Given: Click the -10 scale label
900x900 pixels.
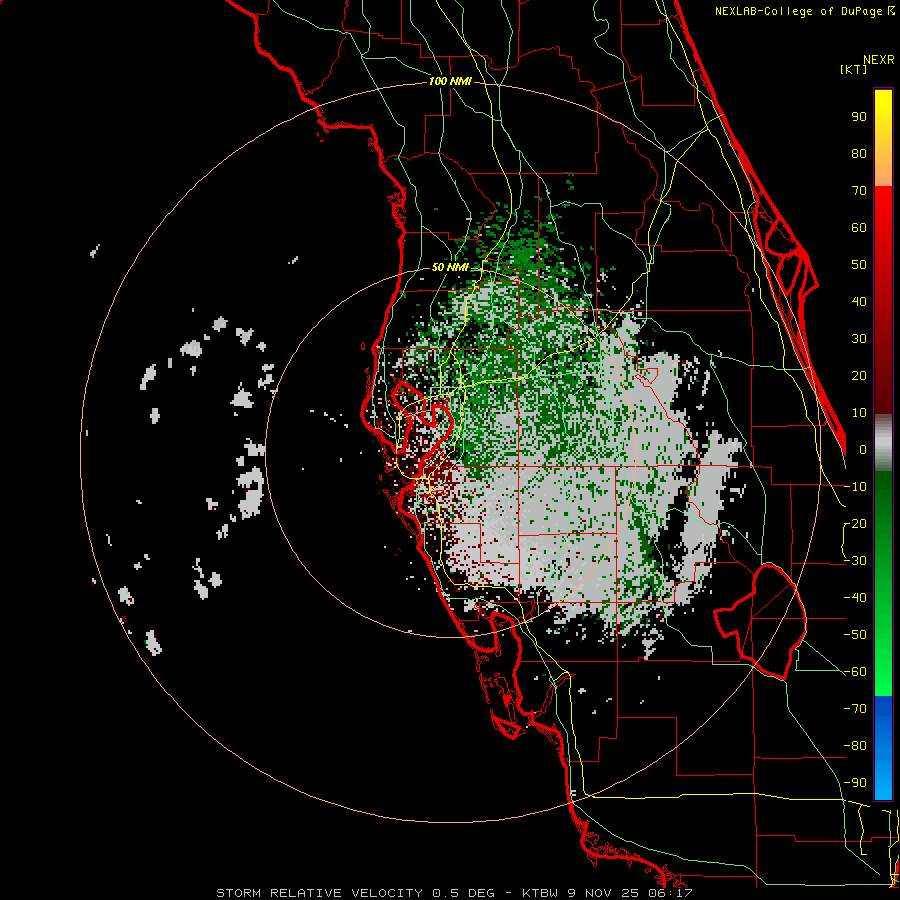Looking at the screenshot, I should 855,487.
